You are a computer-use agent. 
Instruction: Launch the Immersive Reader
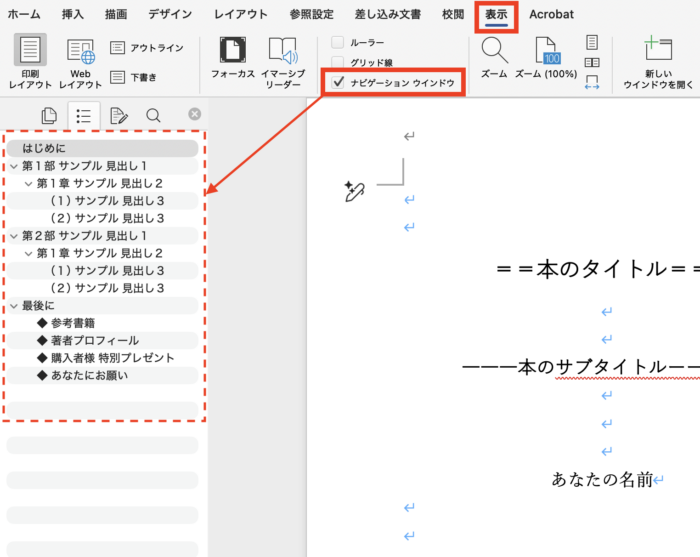[283, 62]
